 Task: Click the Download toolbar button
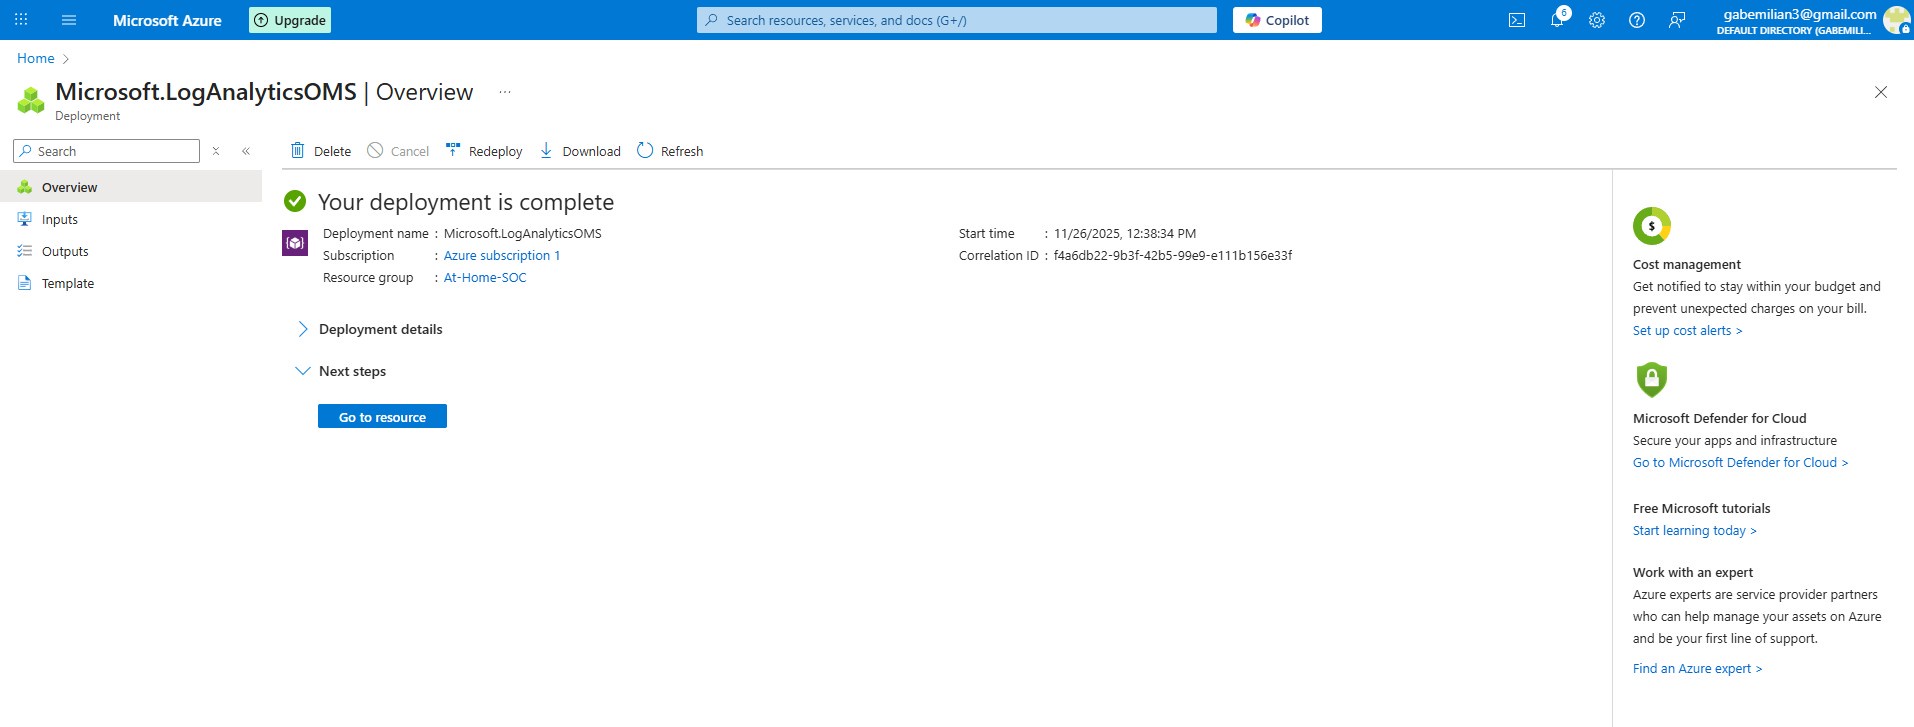(x=580, y=151)
